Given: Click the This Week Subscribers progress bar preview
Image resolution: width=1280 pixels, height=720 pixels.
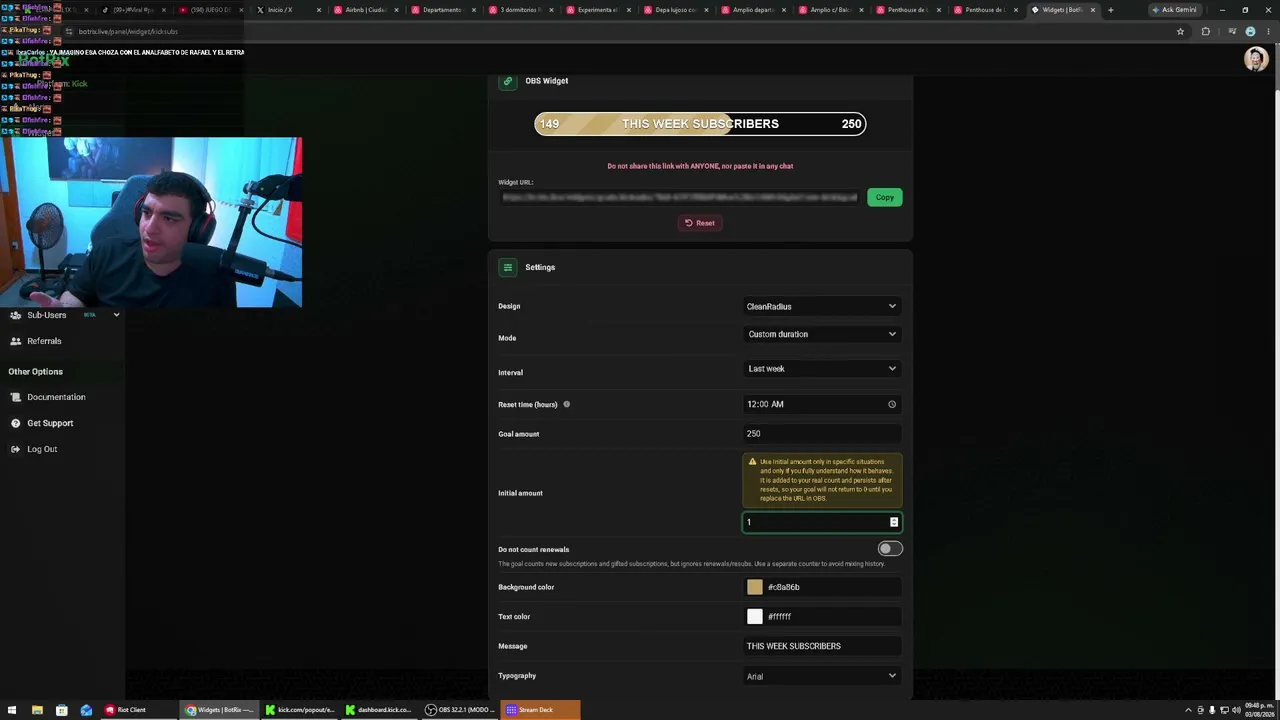Looking at the screenshot, I should tap(700, 124).
